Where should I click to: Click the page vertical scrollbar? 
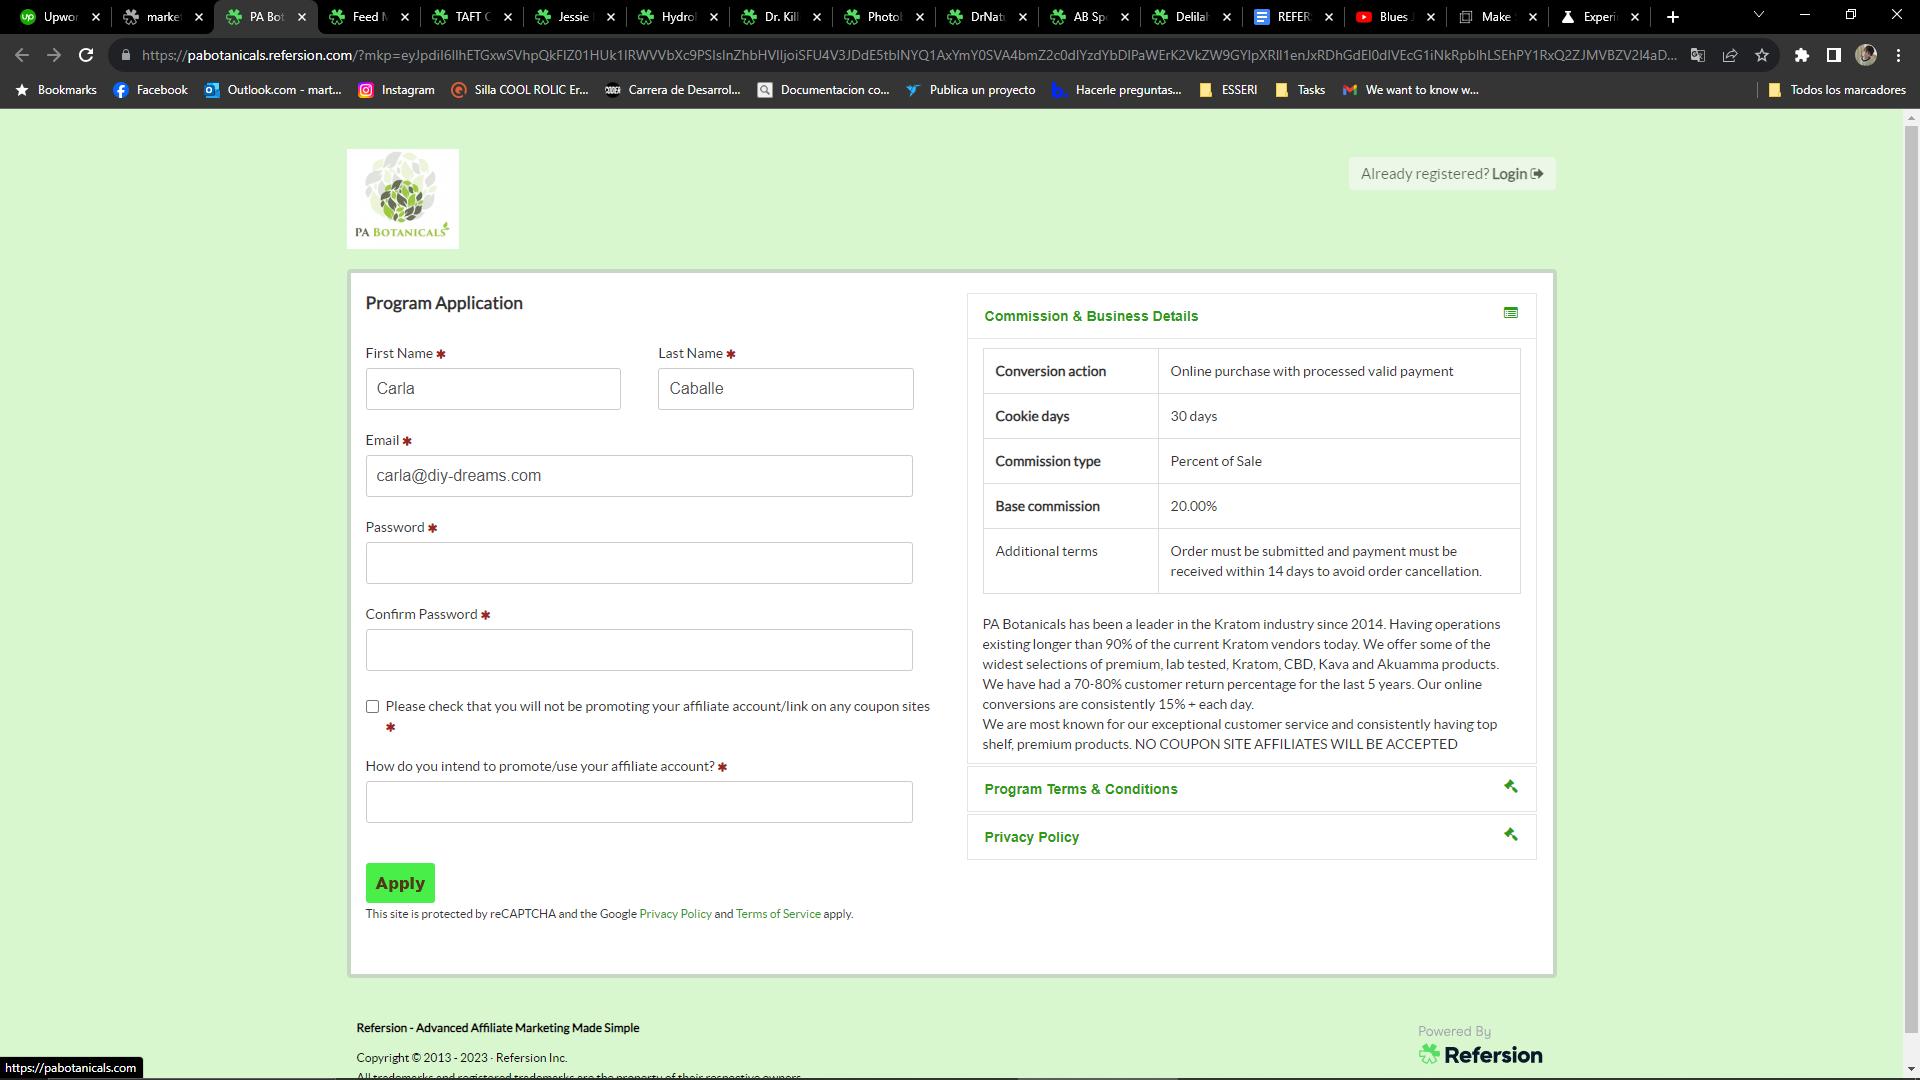pyautogui.click(x=1911, y=580)
